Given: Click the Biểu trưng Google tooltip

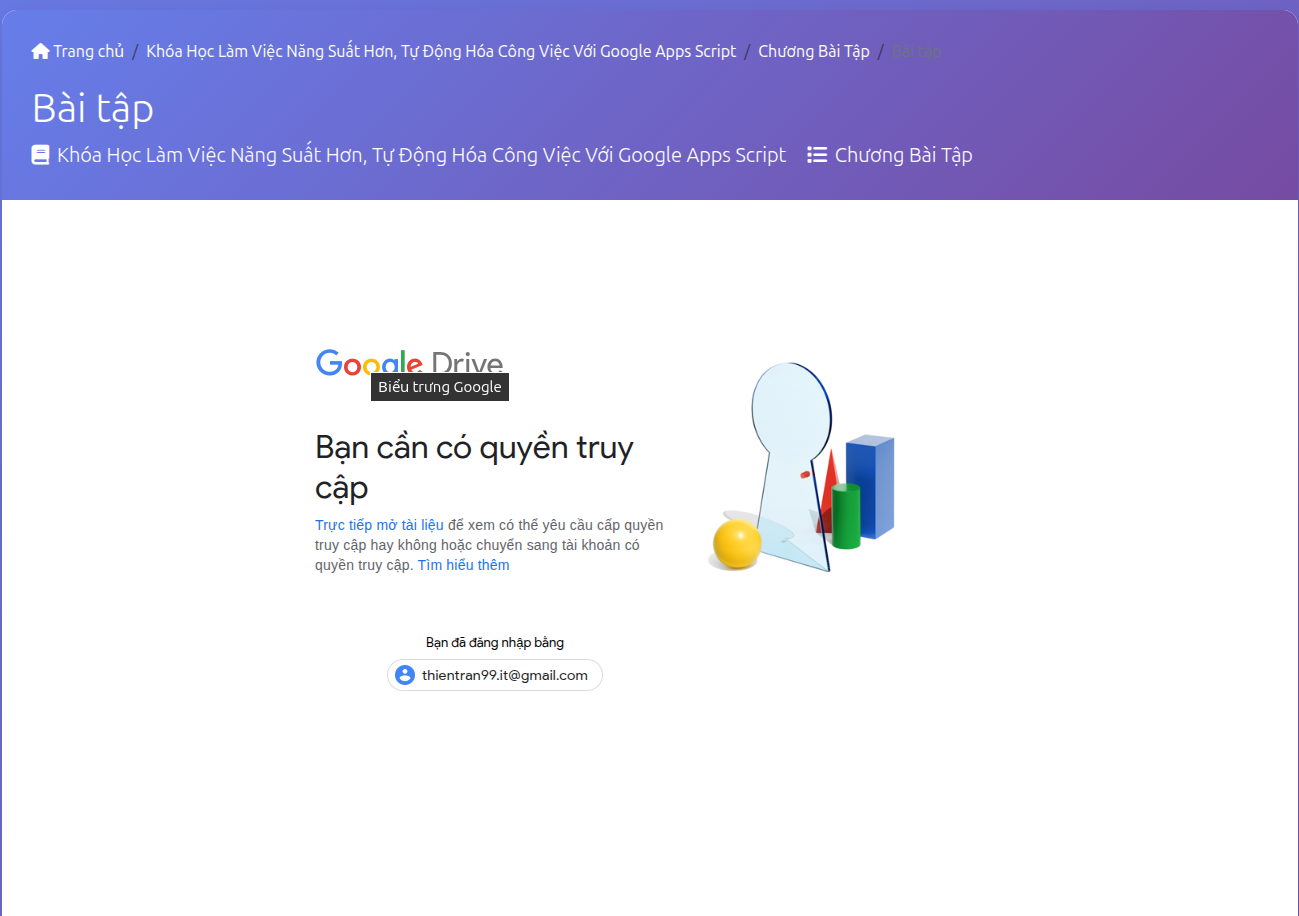Looking at the screenshot, I should (x=440, y=387).
